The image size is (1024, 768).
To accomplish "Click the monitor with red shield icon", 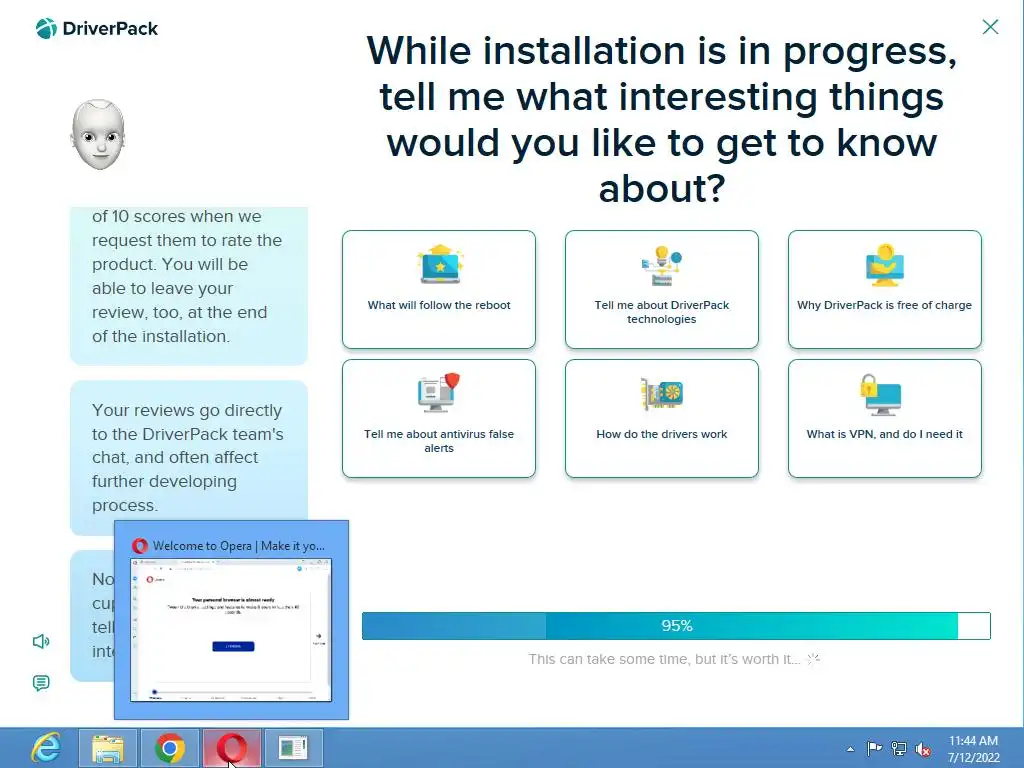I will tap(439, 392).
